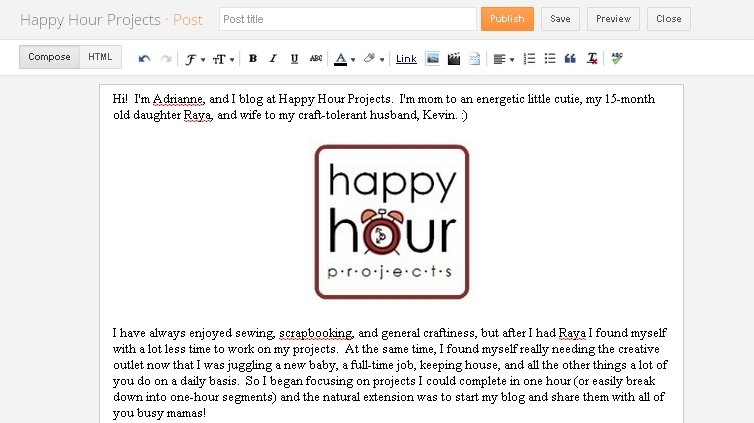Toggle Bold formatting

252,59
